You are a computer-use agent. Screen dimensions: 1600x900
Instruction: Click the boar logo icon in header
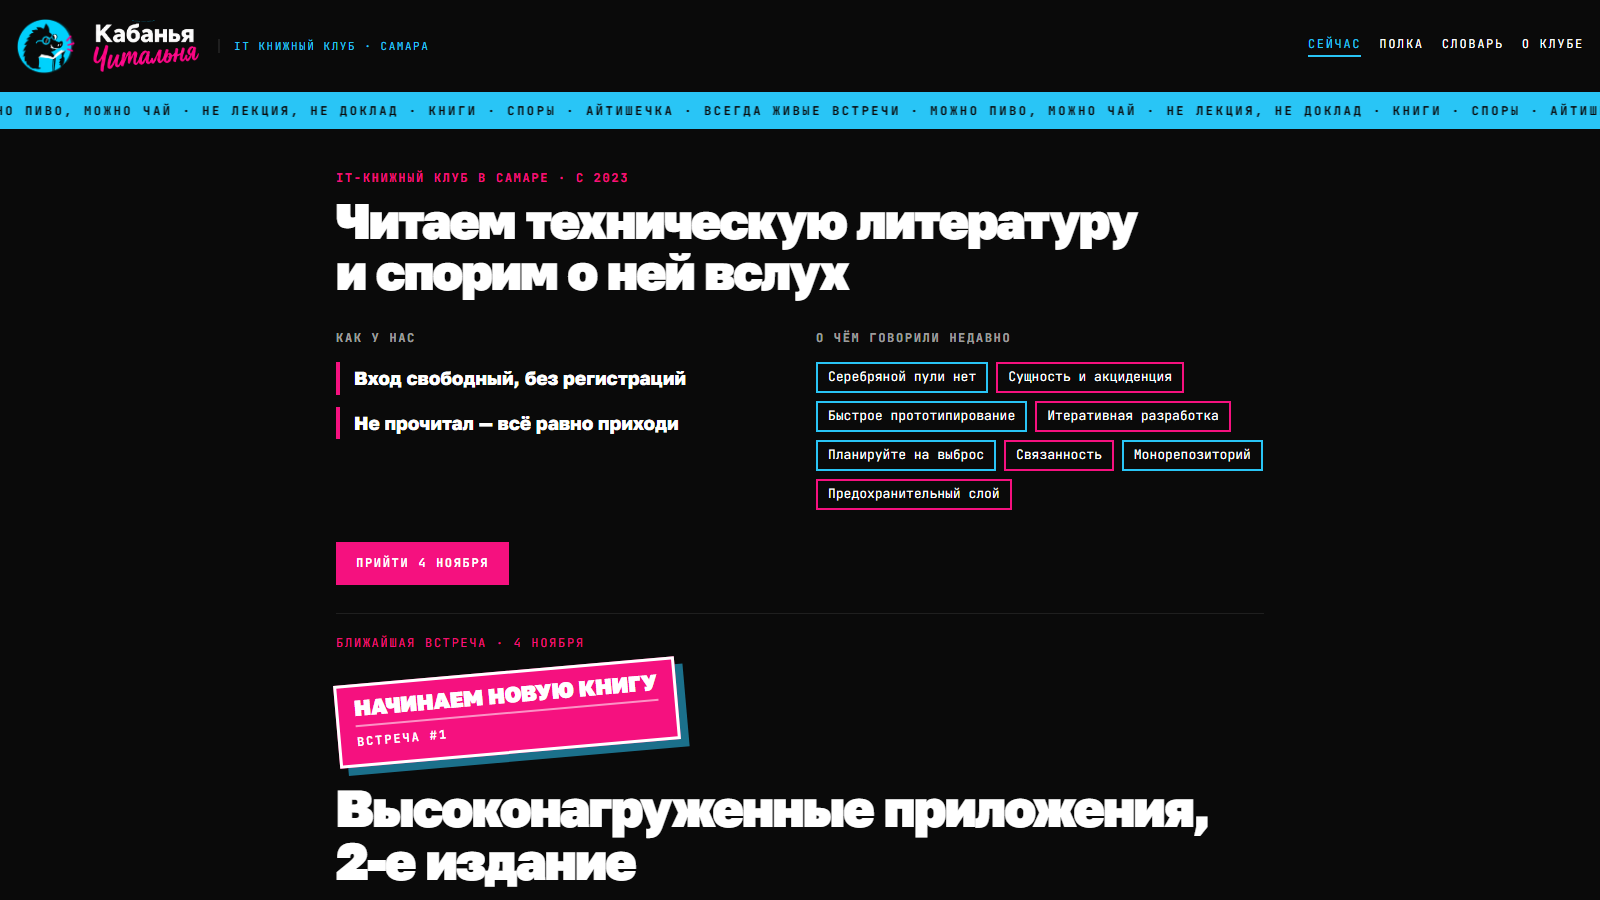(45, 46)
